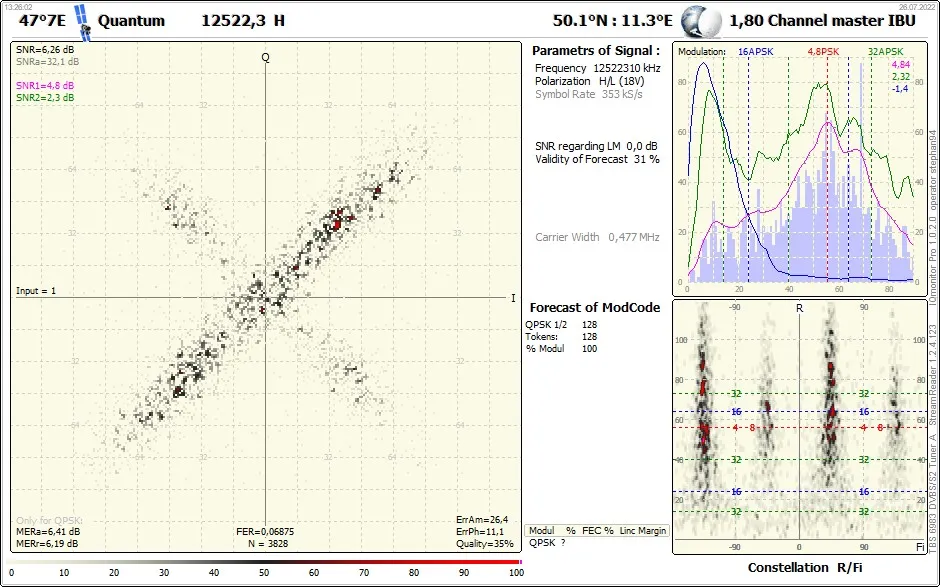Select the 4,8PSK modulation label
This screenshot has height=587, width=940.
click(823, 52)
